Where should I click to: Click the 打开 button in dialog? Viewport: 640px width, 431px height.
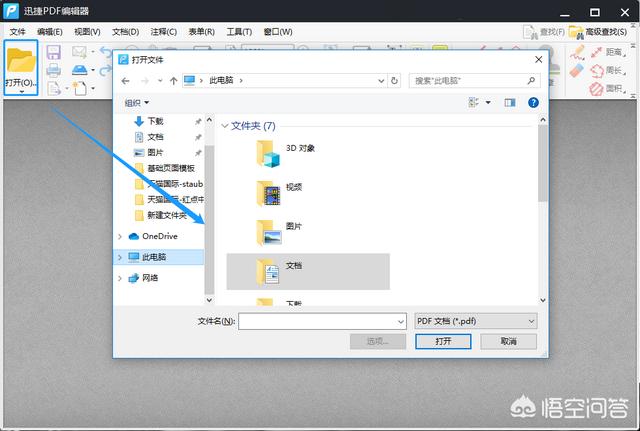tap(443, 341)
